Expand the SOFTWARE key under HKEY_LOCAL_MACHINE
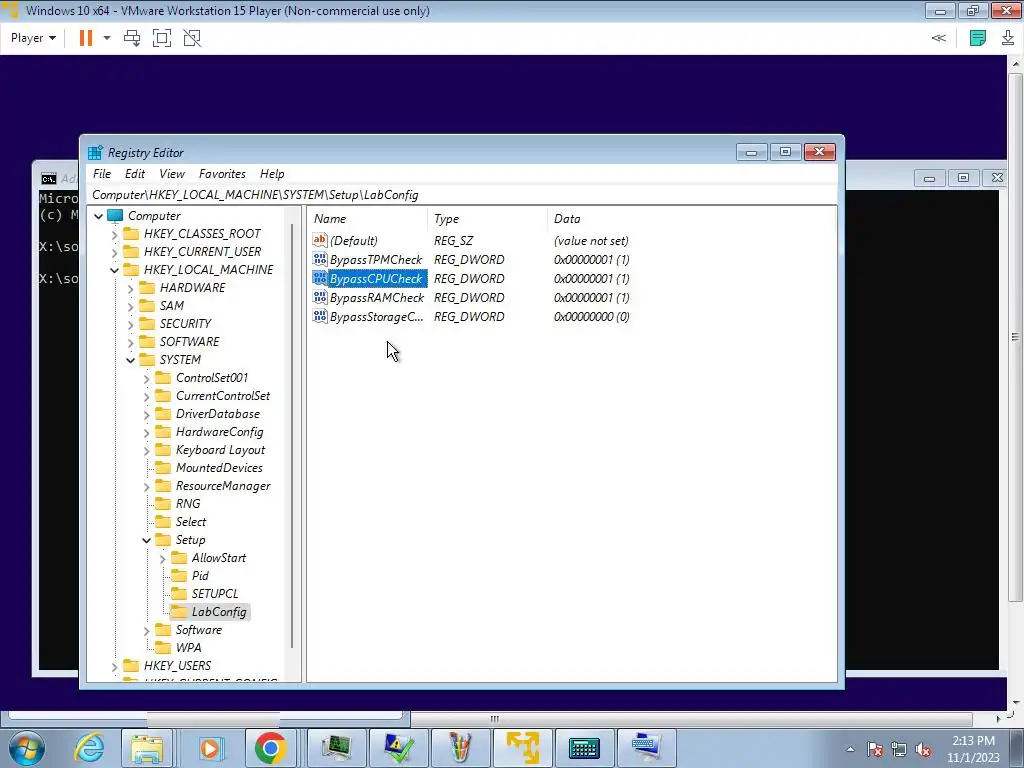This screenshot has height=768, width=1024. point(130,342)
